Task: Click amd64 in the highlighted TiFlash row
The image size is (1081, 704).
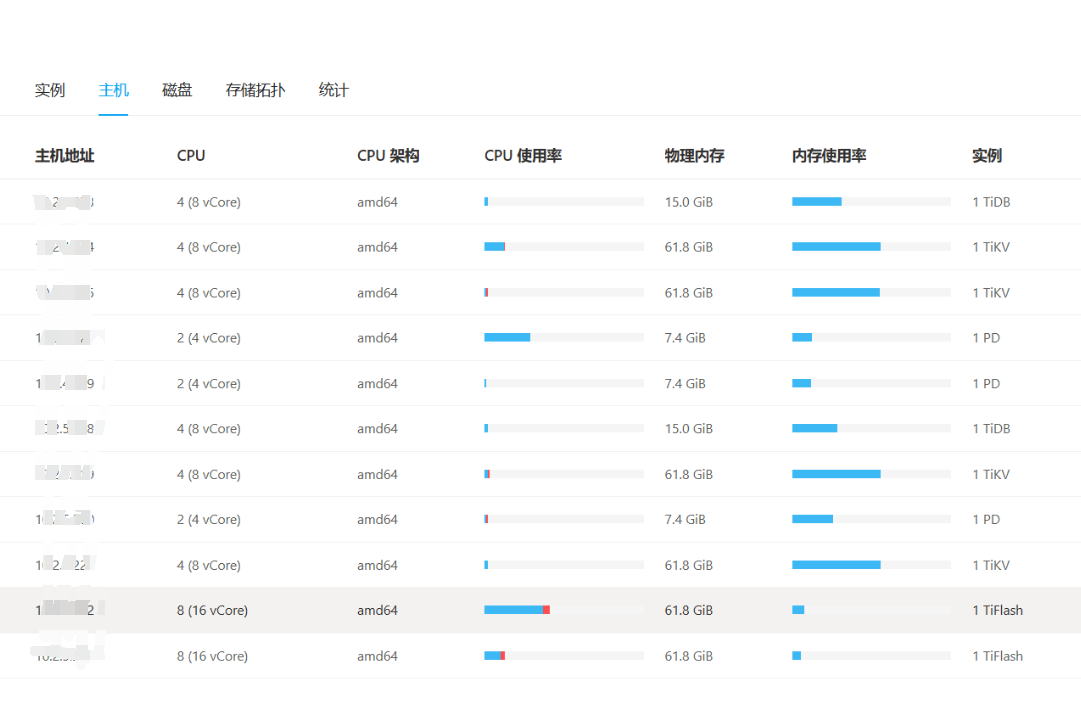Action: (x=377, y=610)
